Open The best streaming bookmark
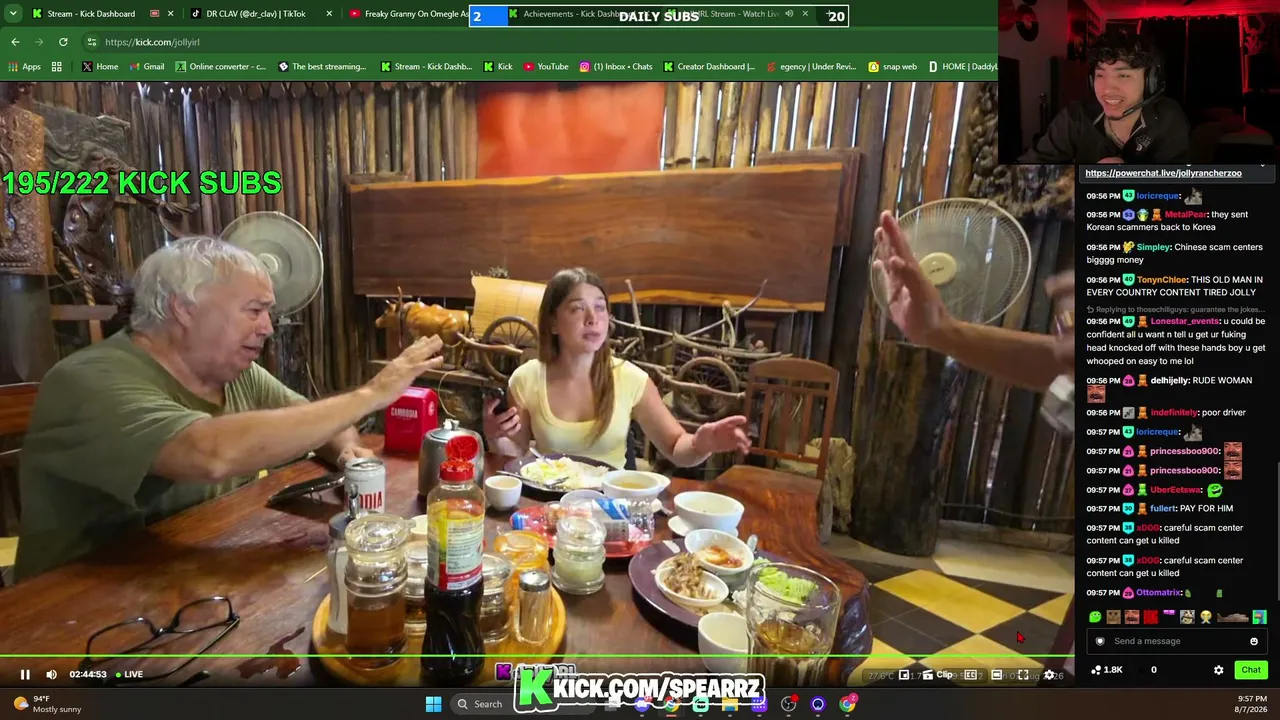The height and width of the screenshot is (720, 1280). (x=322, y=67)
